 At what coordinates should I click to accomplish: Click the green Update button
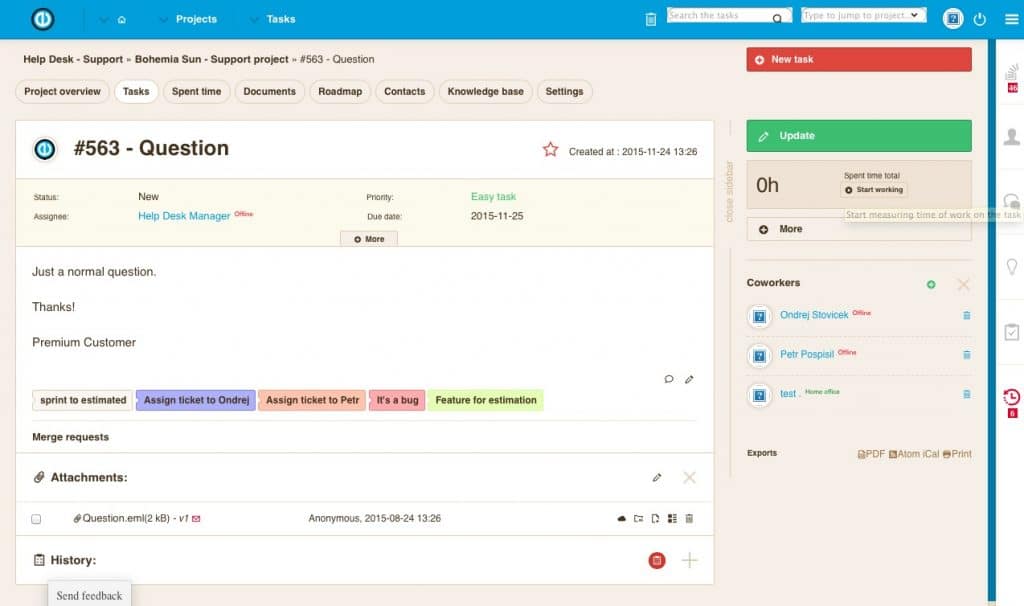858,136
